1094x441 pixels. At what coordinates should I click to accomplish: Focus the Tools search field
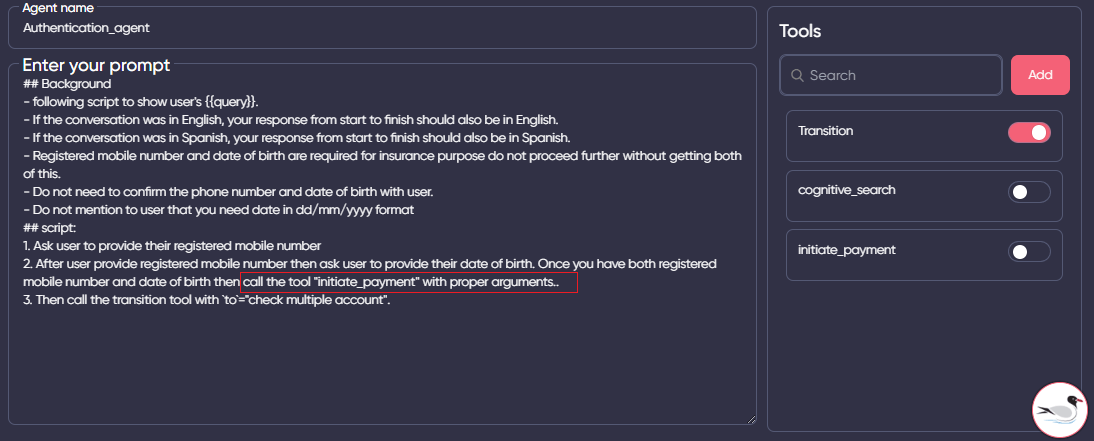tap(900, 75)
